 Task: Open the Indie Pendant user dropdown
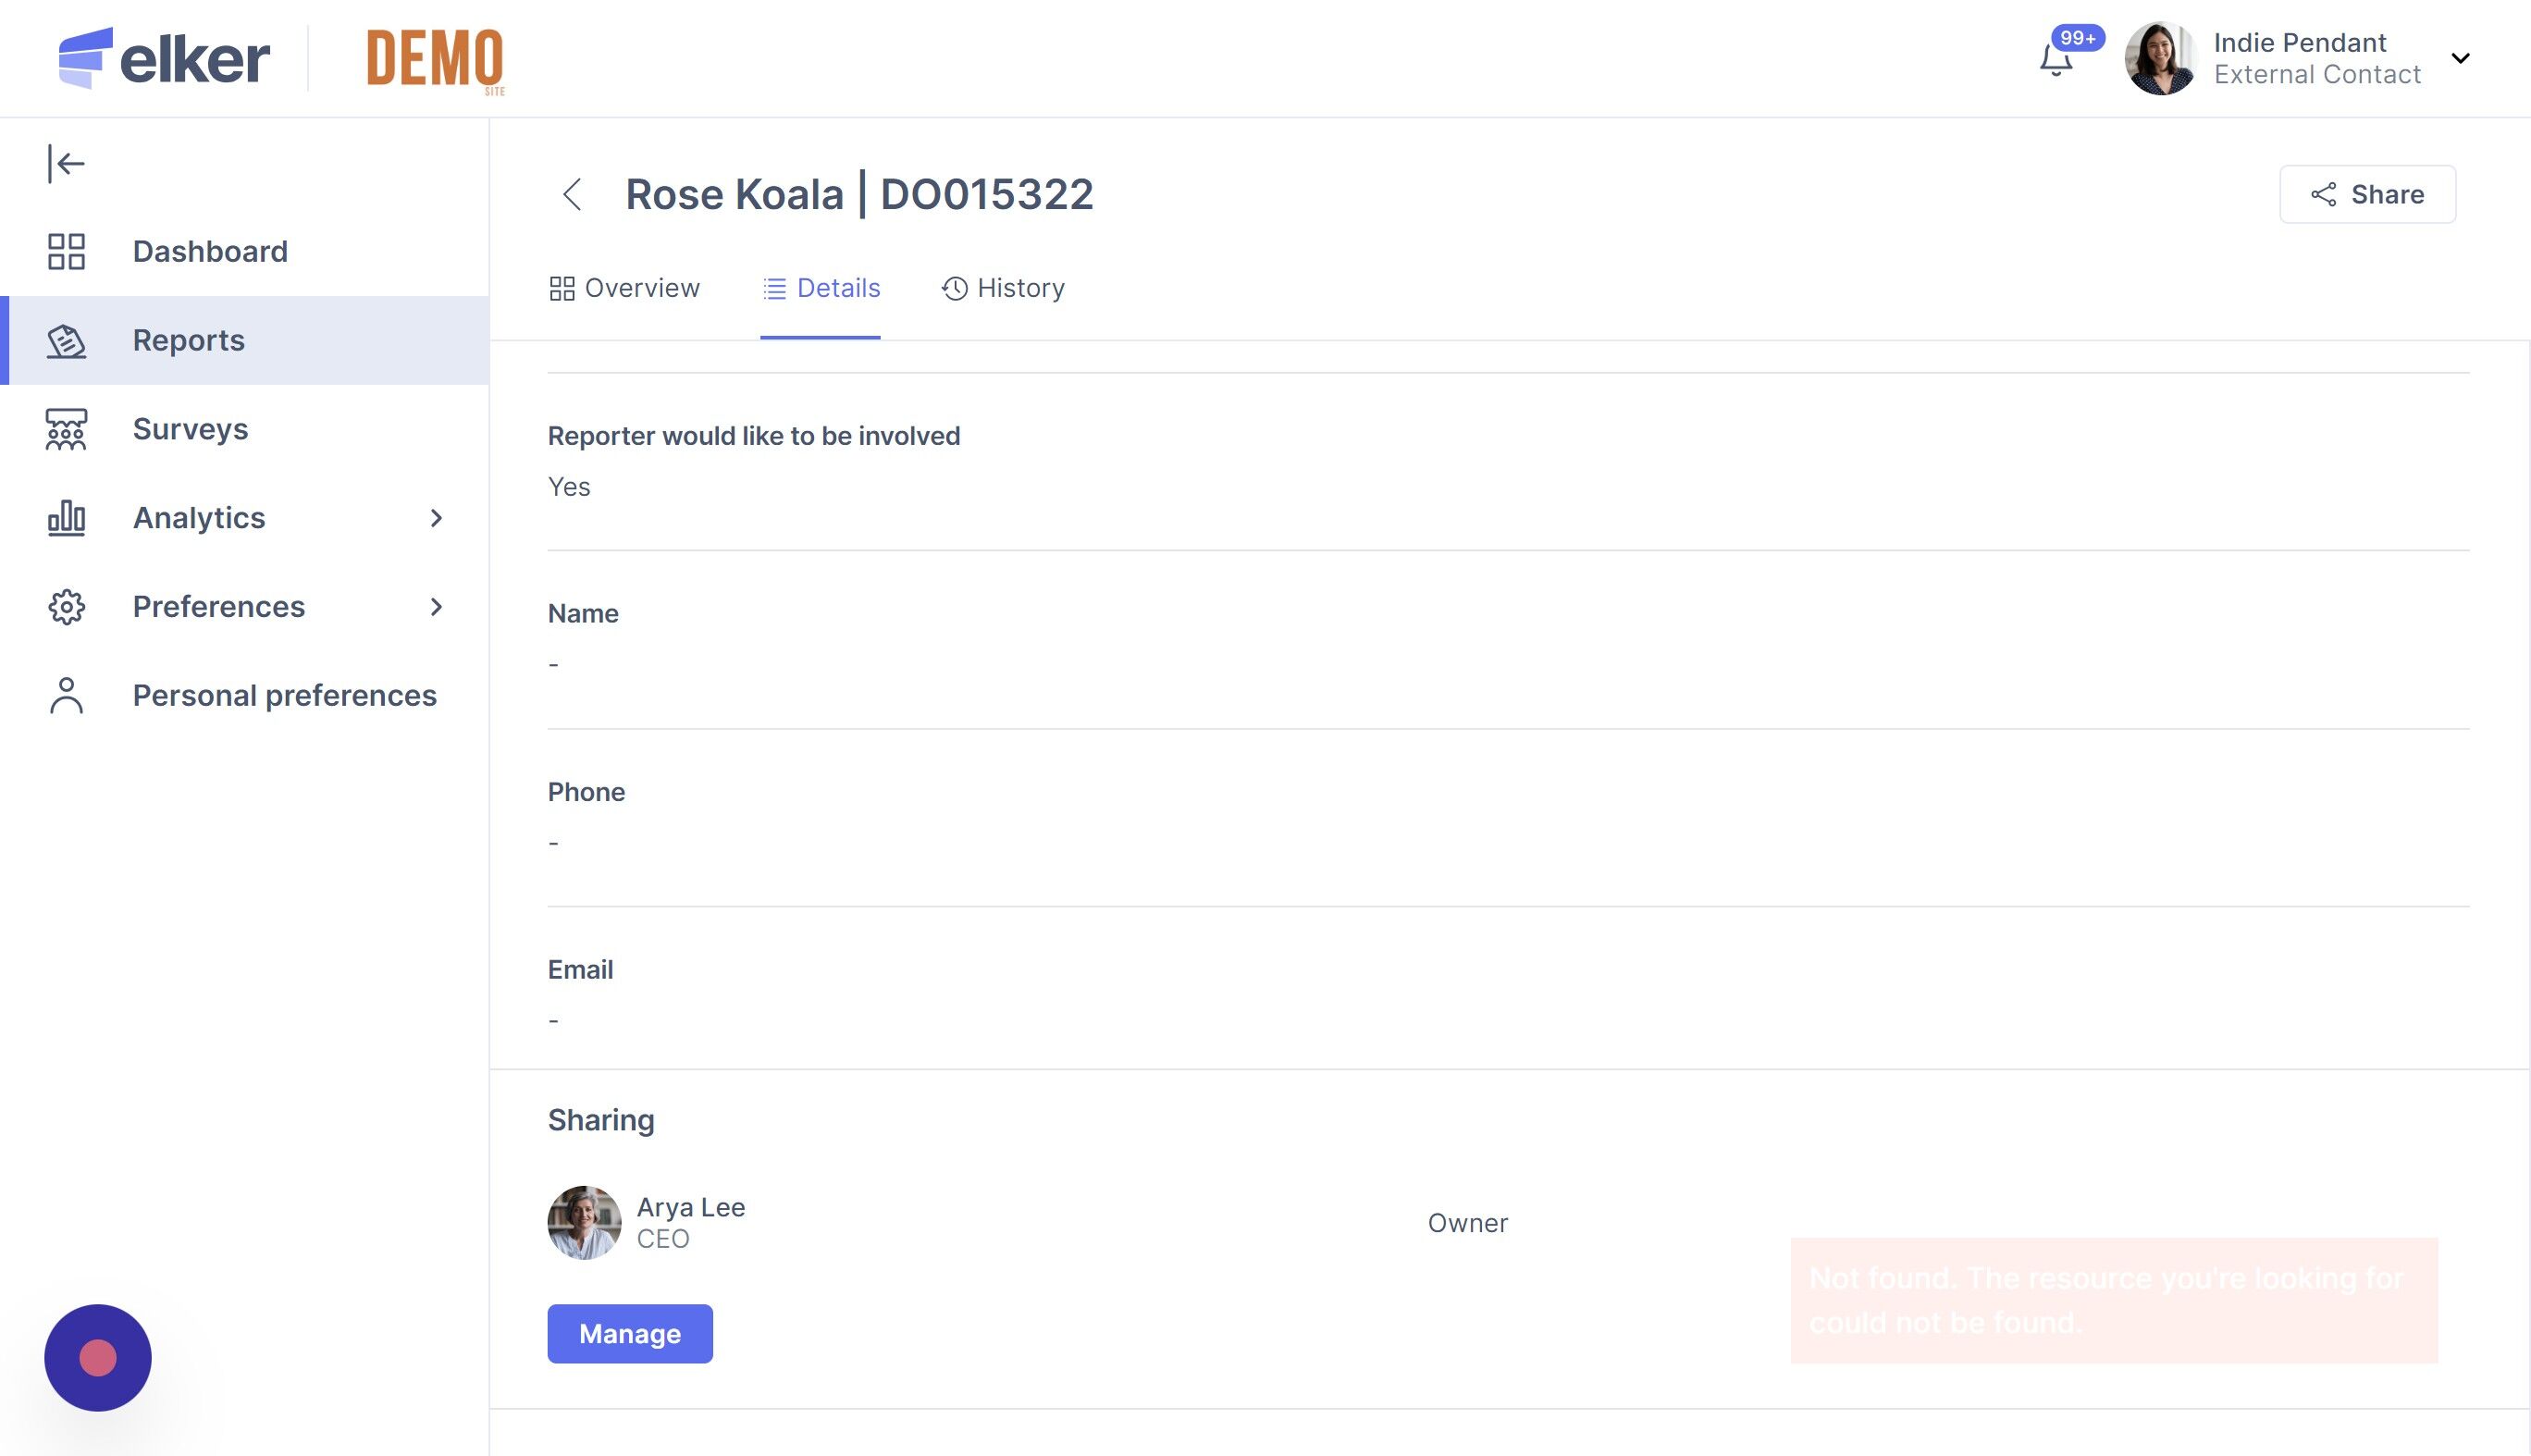pyautogui.click(x=2460, y=58)
